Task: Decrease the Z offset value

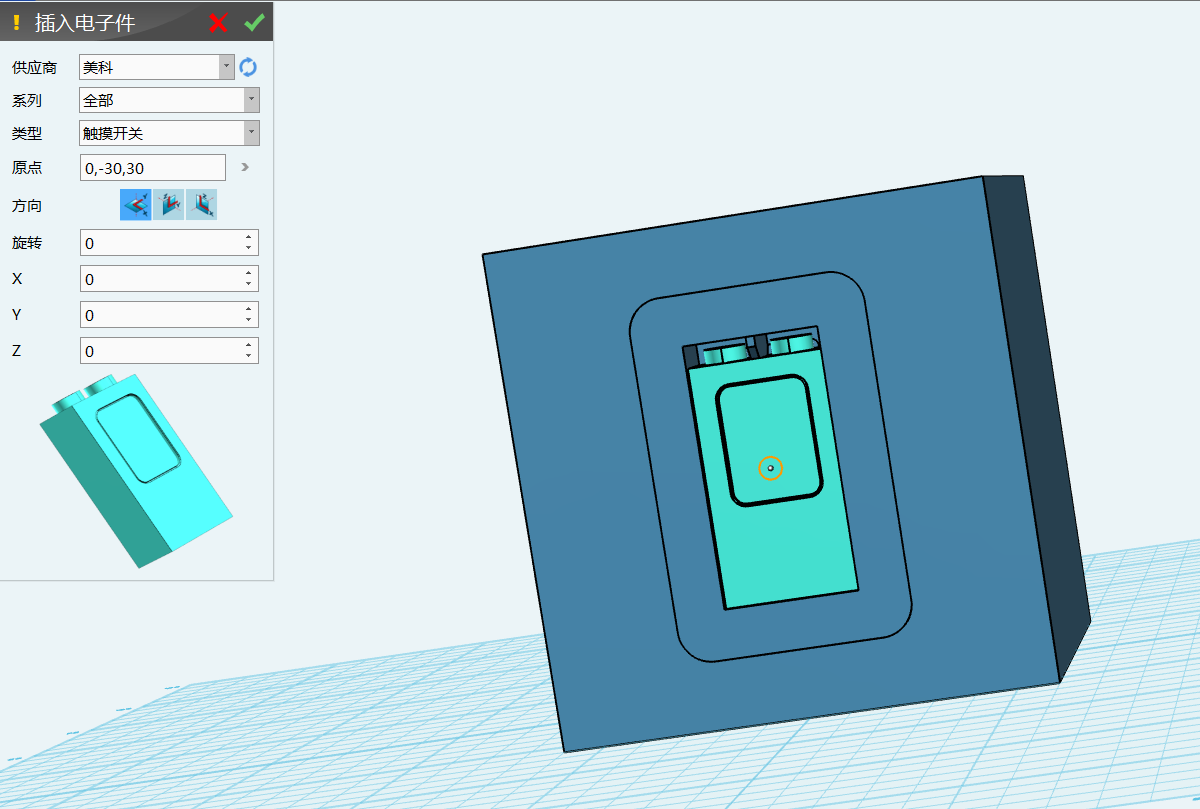Action: [248, 357]
